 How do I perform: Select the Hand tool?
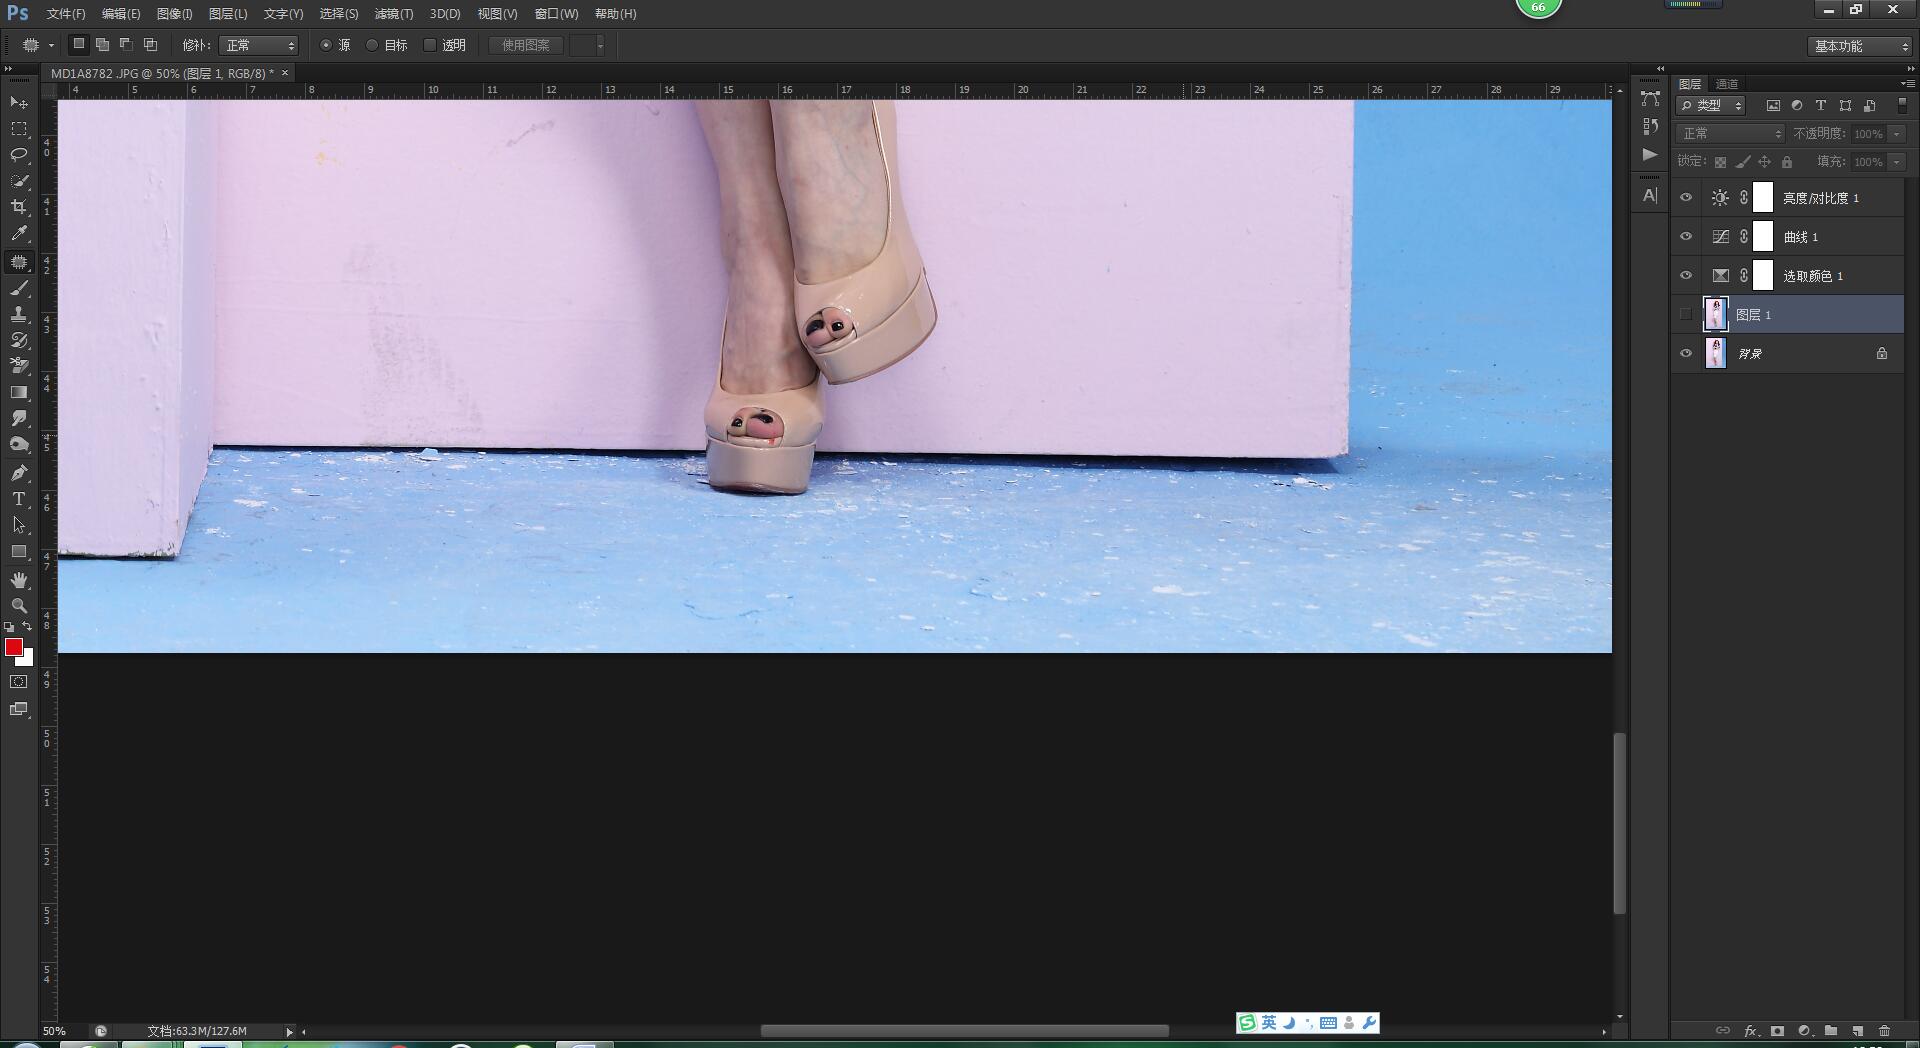19,580
